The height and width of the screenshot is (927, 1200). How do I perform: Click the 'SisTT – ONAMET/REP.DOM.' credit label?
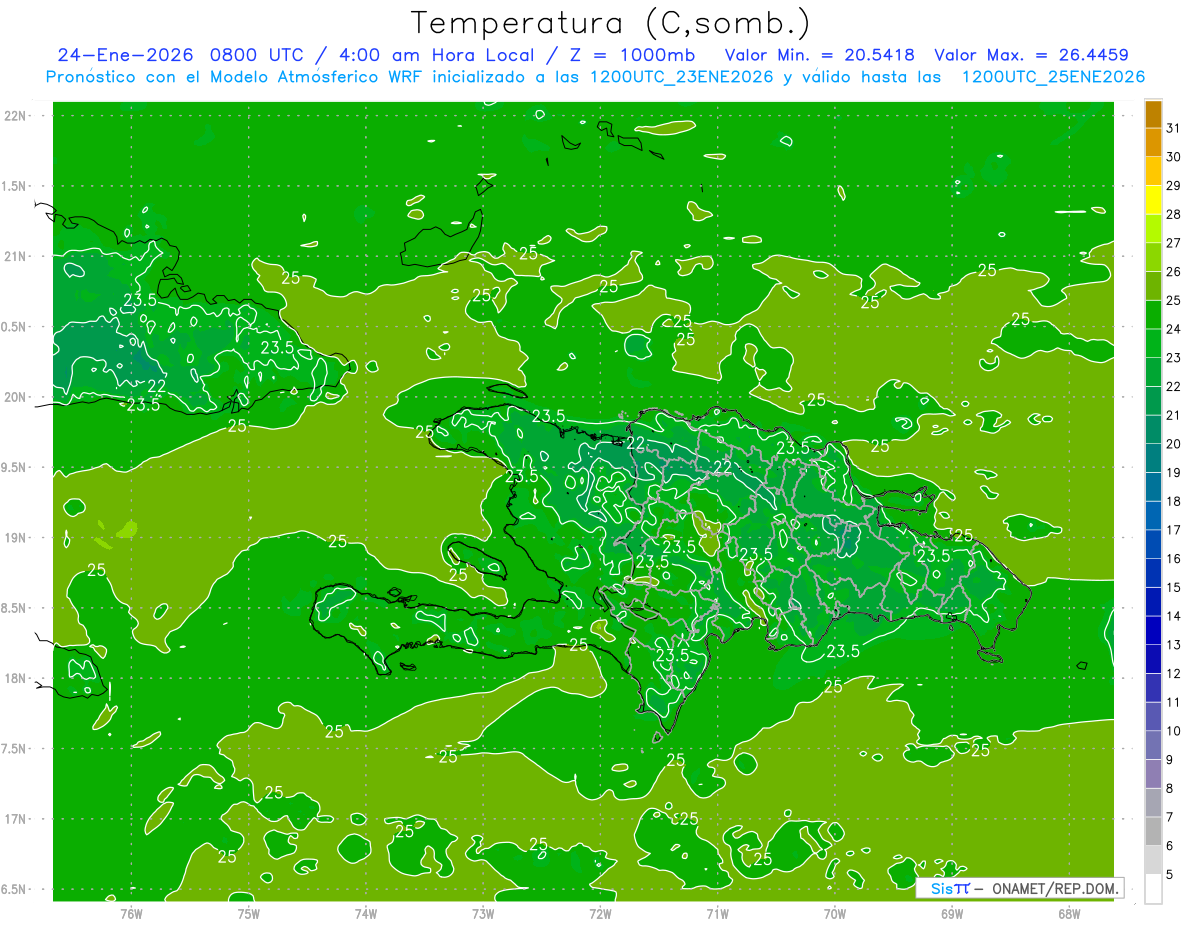pos(1018,888)
